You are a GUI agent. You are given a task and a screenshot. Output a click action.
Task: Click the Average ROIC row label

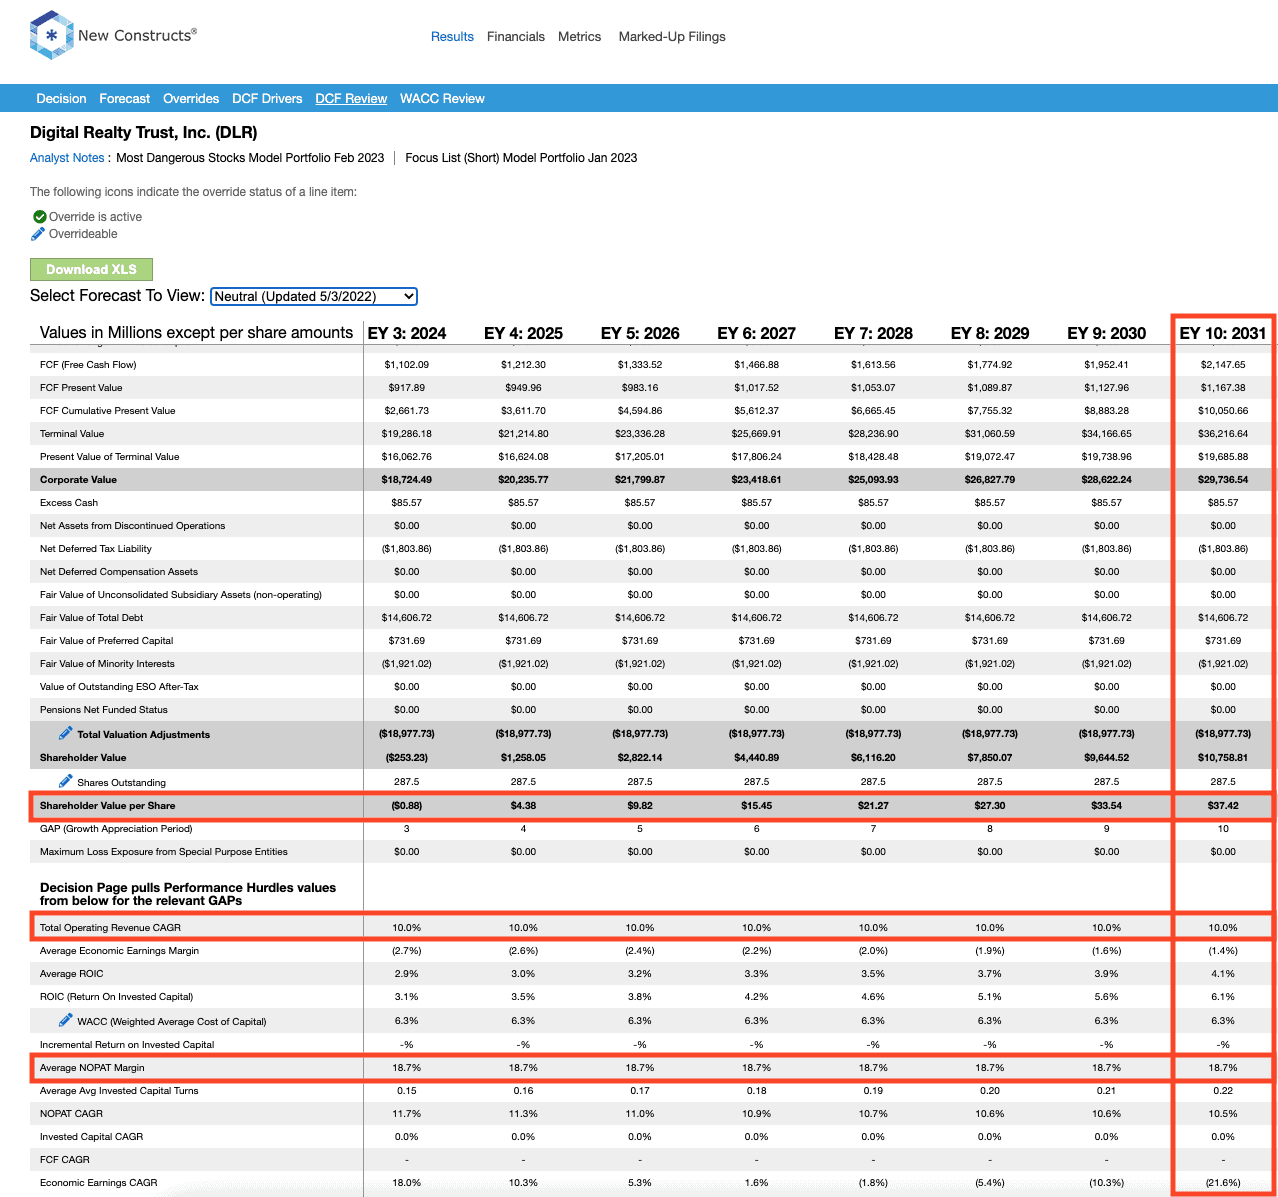pyautogui.click(x=72, y=974)
